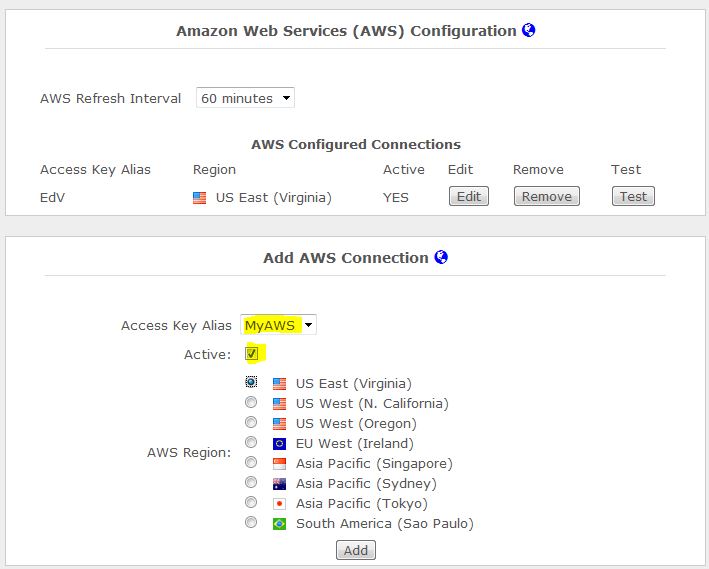The image size is (709, 569).
Task: Open the AWS Refresh Interval dropdown
Action: 245,98
